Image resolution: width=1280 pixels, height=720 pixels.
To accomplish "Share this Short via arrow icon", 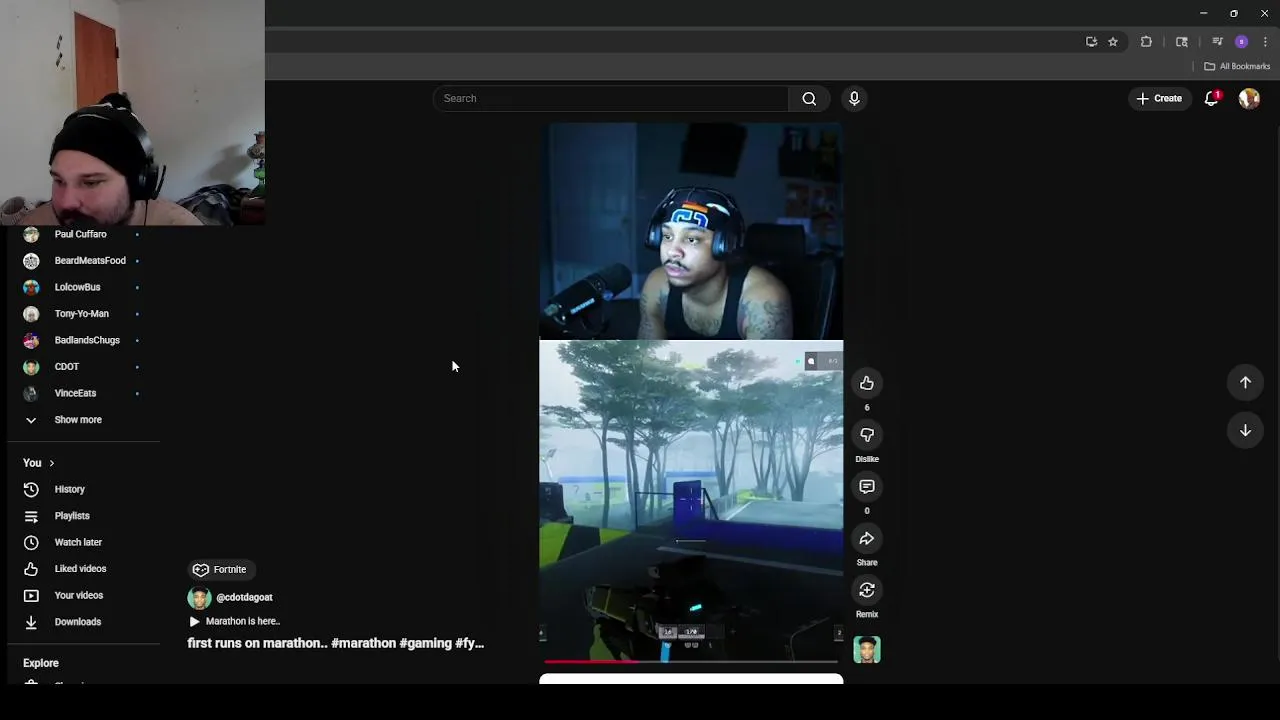I will [x=867, y=539].
